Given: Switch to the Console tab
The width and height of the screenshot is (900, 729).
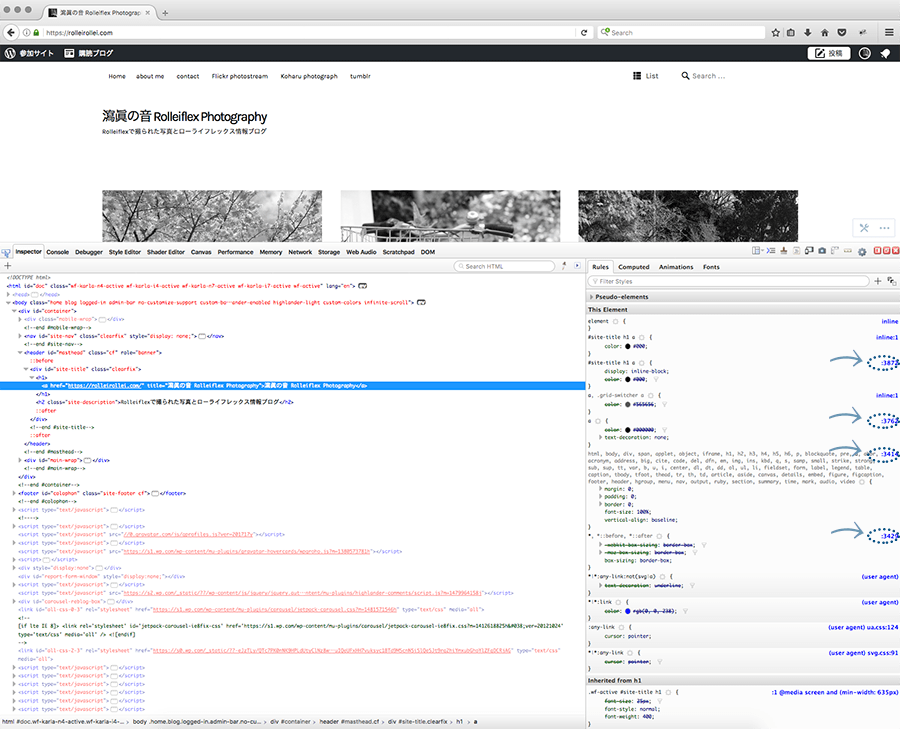Looking at the screenshot, I should (57, 252).
